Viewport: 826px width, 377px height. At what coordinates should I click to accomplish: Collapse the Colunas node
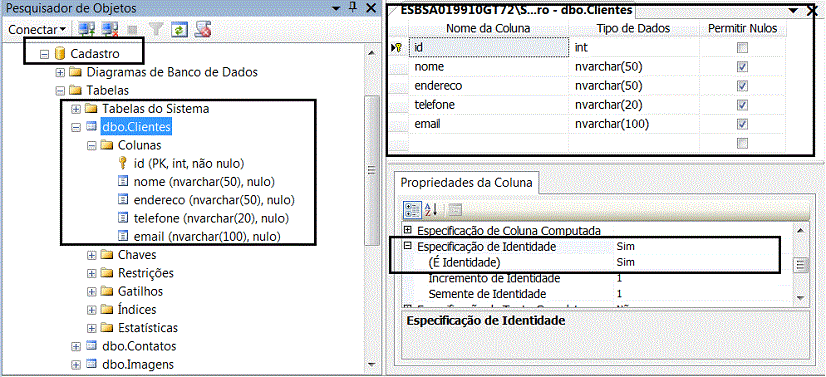pyautogui.click(x=92, y=145)
